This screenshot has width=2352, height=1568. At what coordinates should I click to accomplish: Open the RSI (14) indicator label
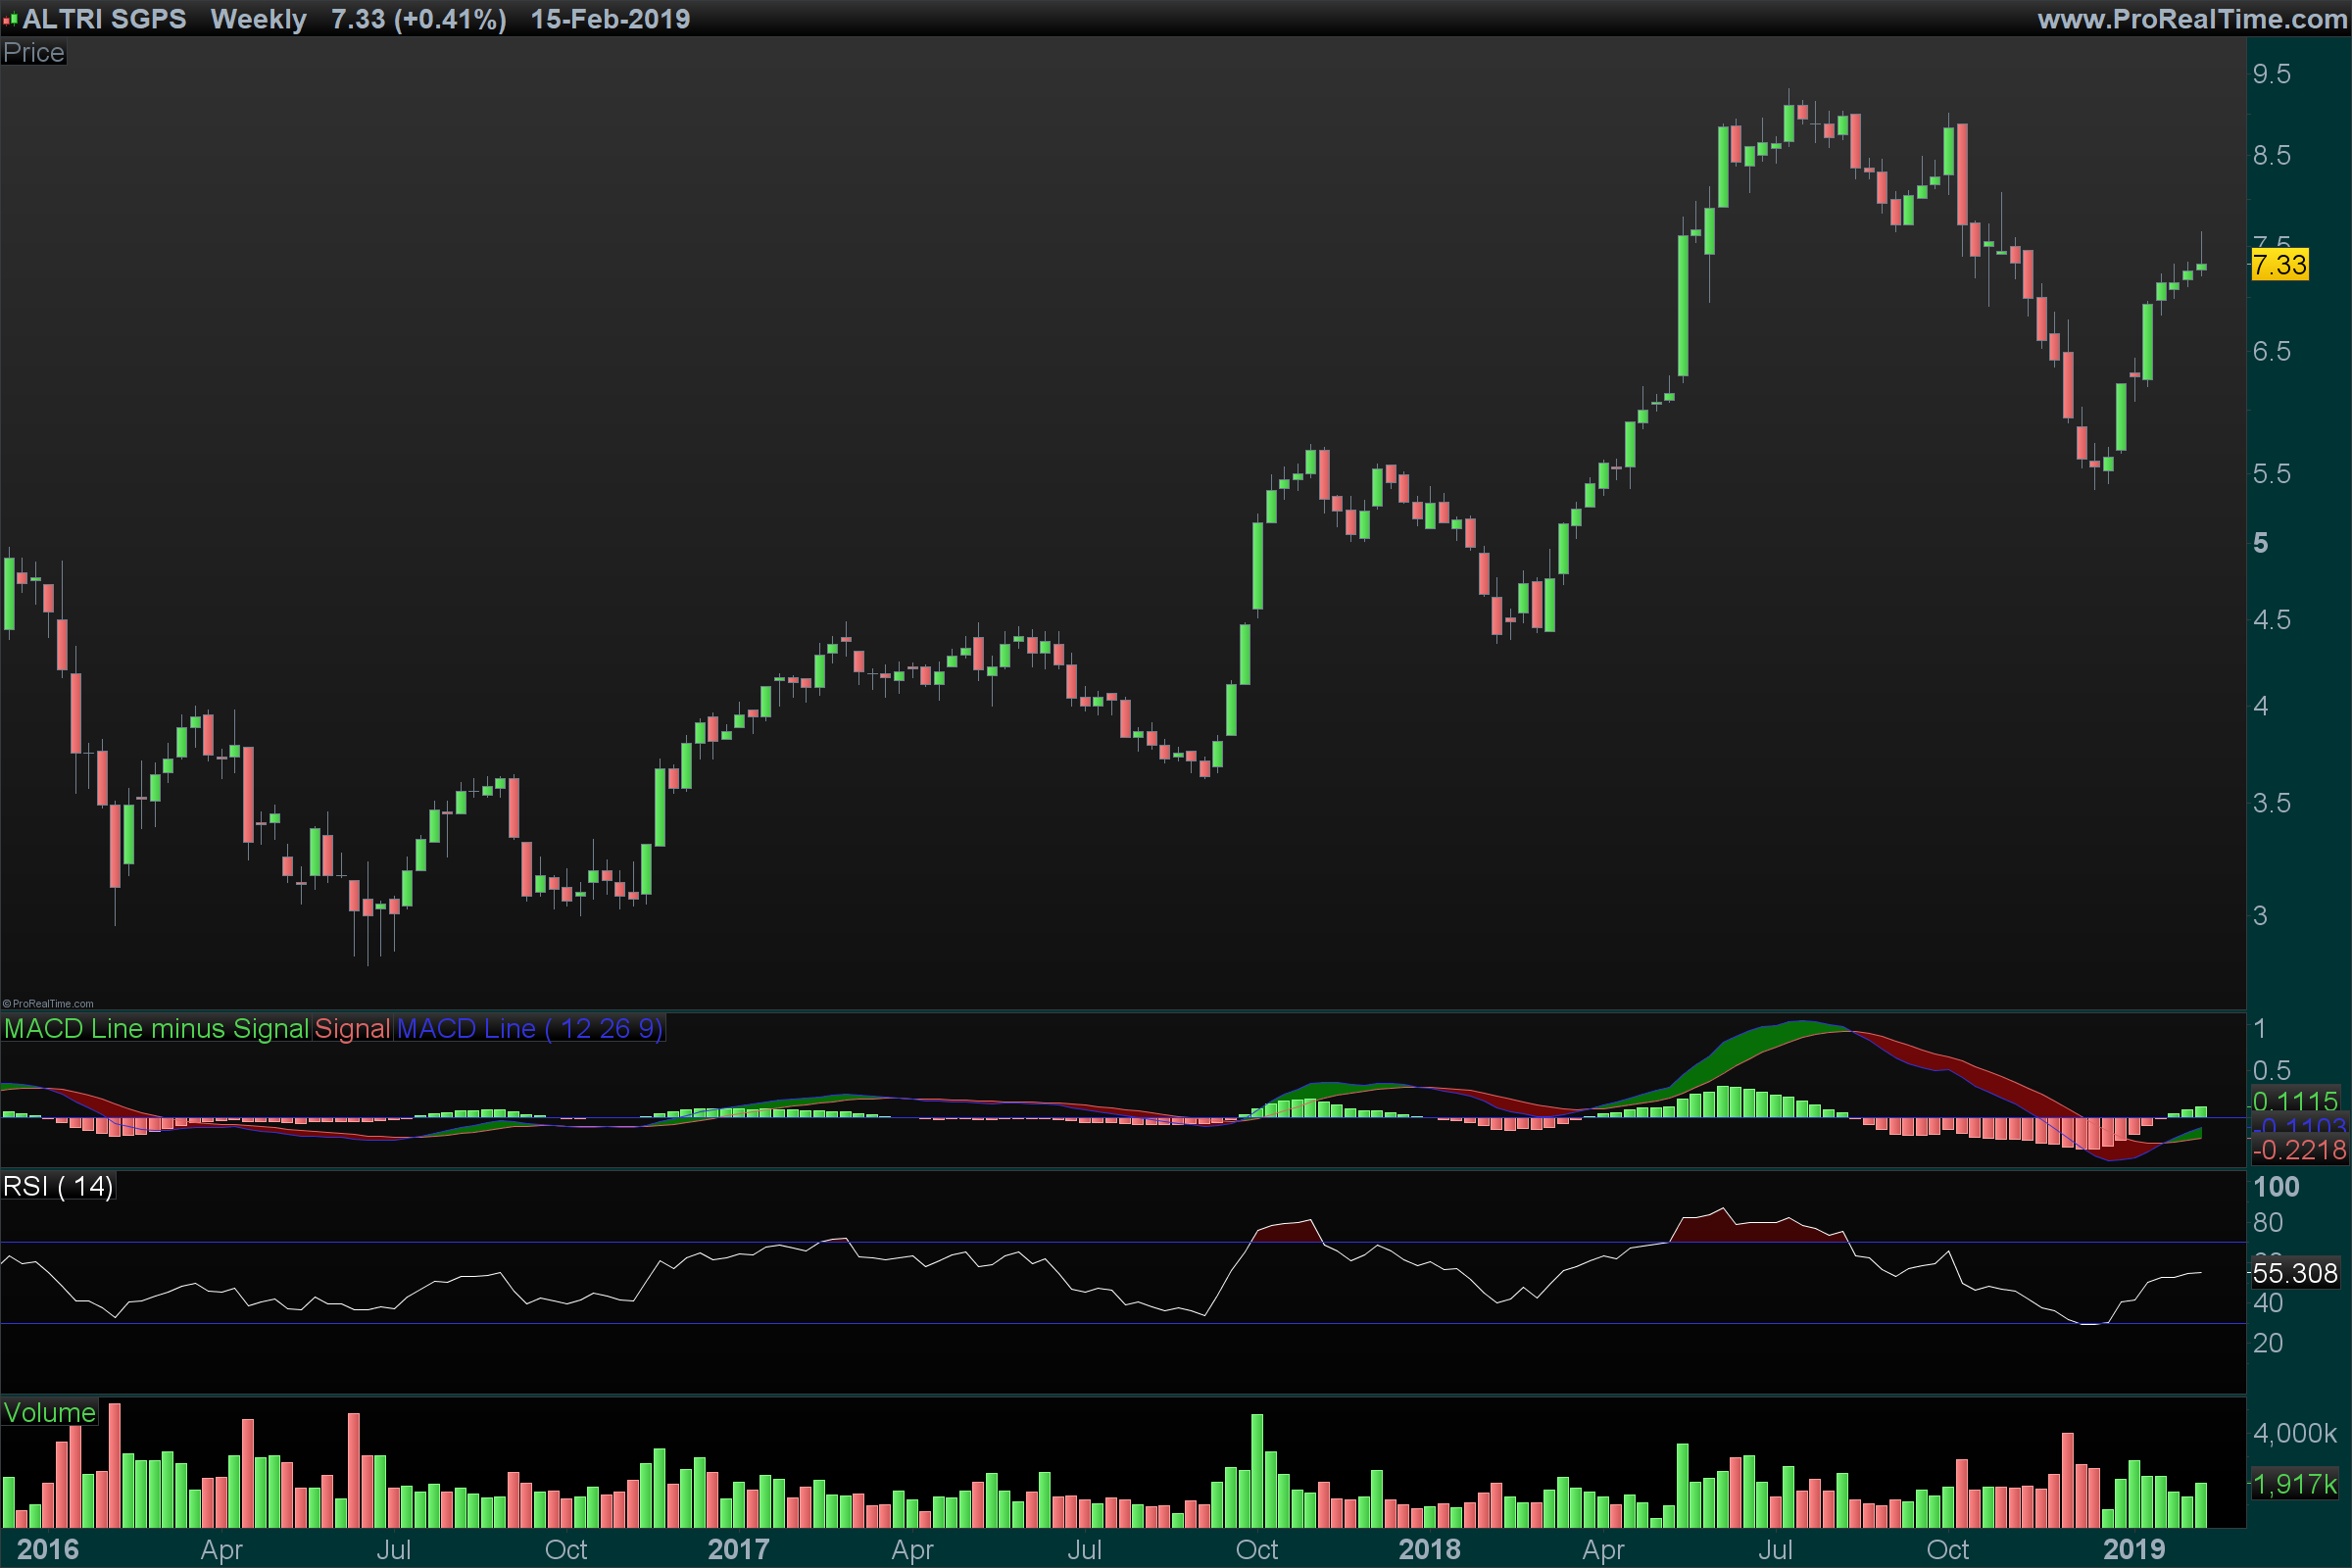(58, 1186)
